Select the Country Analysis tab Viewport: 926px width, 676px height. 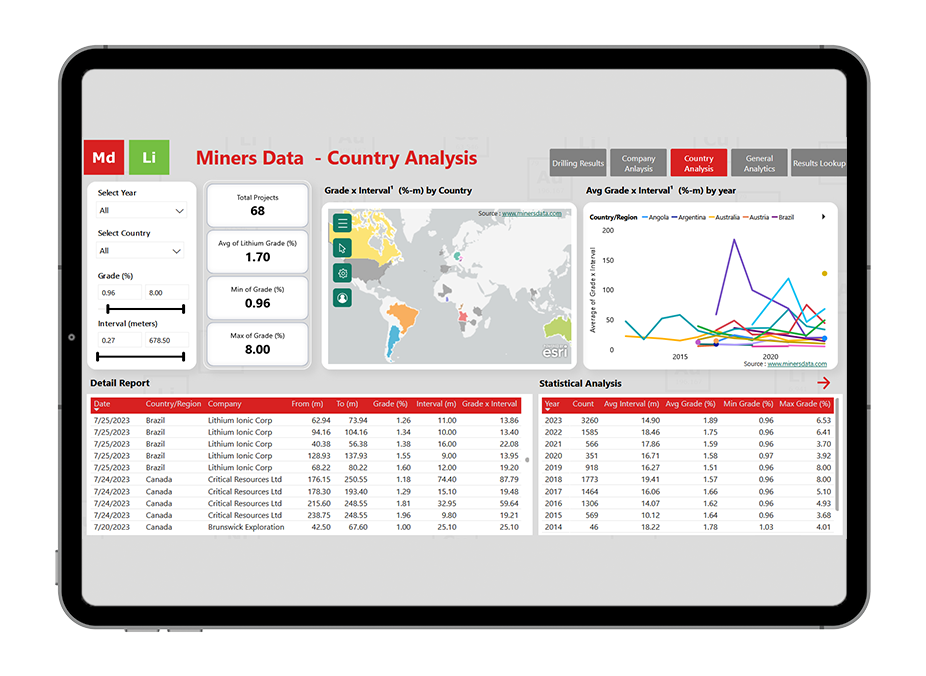[699, 163]
